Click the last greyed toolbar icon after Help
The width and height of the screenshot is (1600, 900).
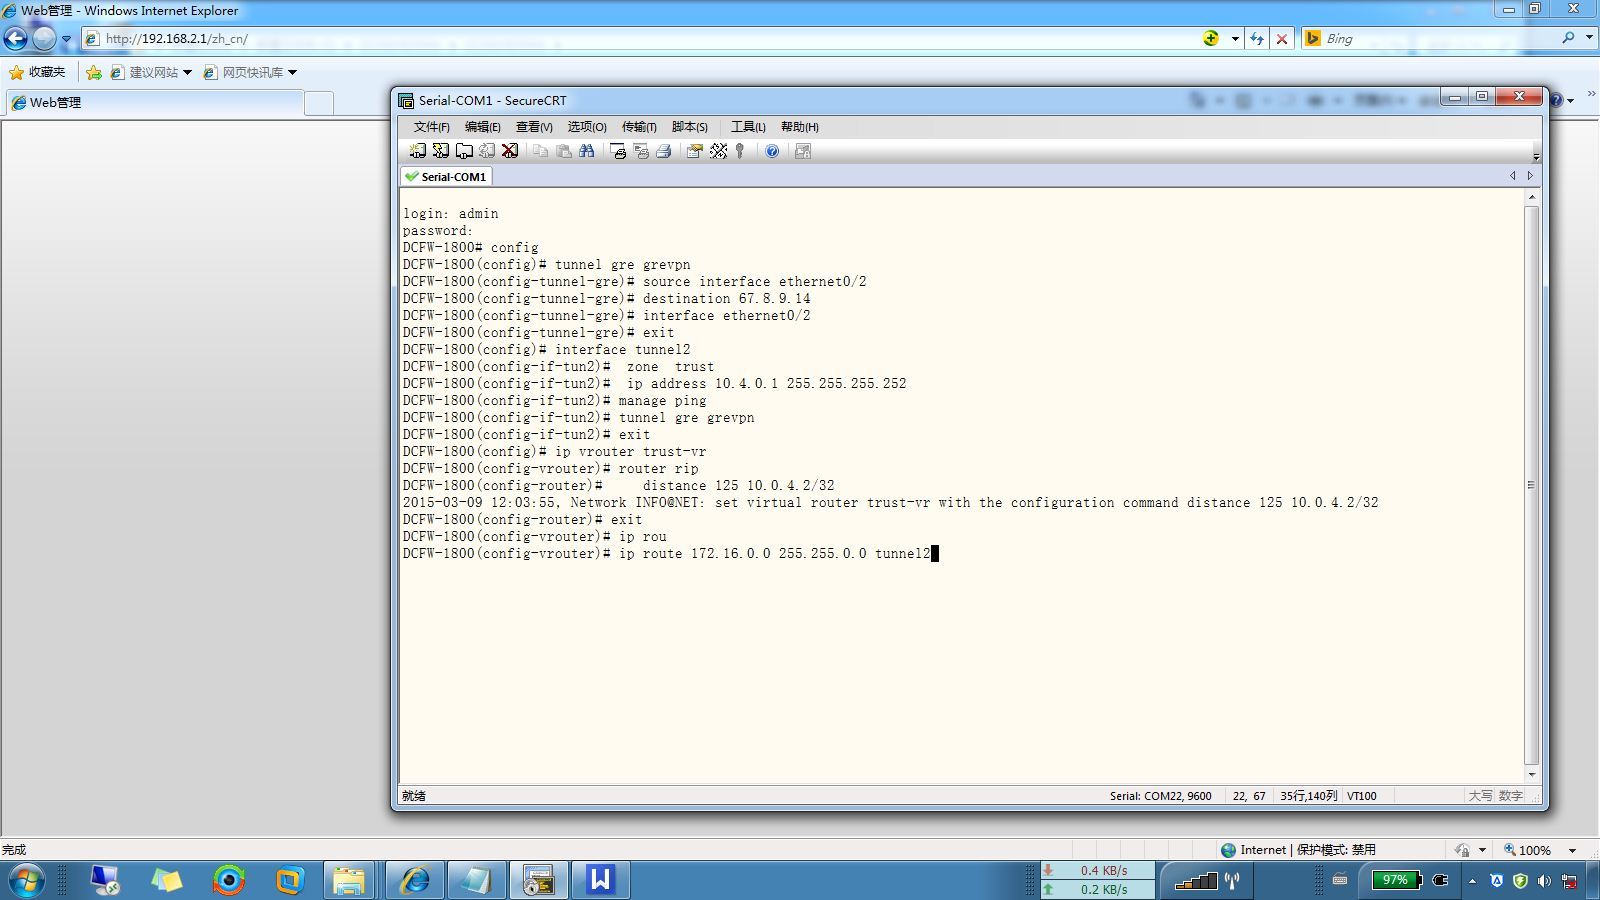coord(802,151)
